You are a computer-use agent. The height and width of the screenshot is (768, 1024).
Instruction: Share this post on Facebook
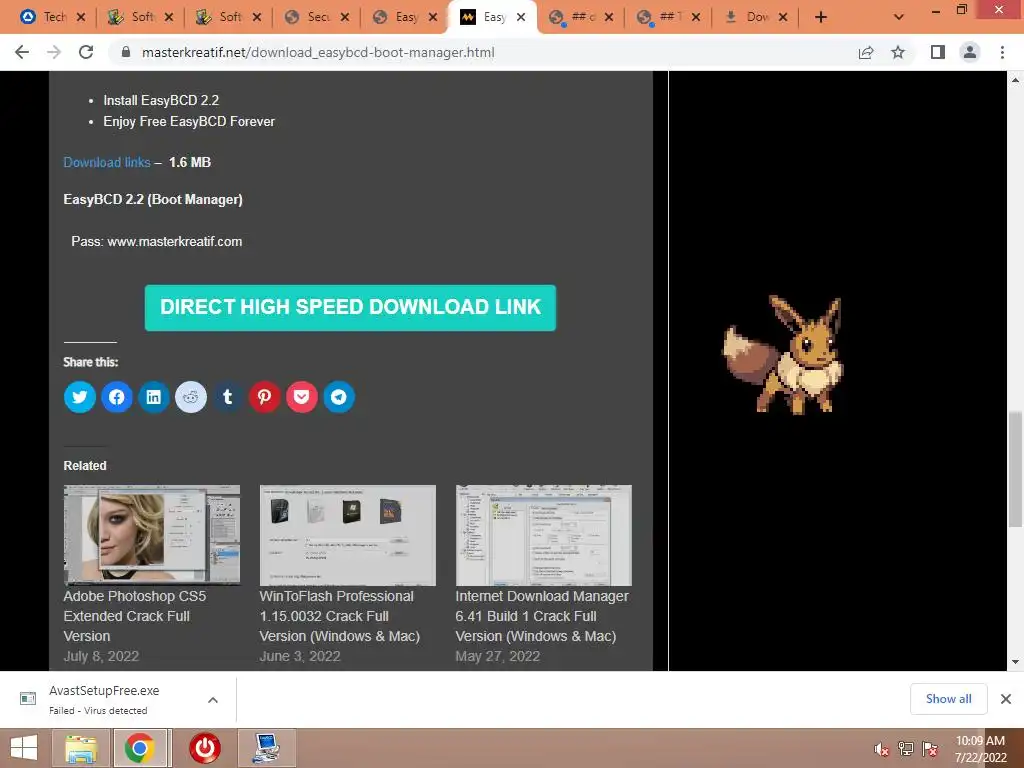[x=117, y=397]
